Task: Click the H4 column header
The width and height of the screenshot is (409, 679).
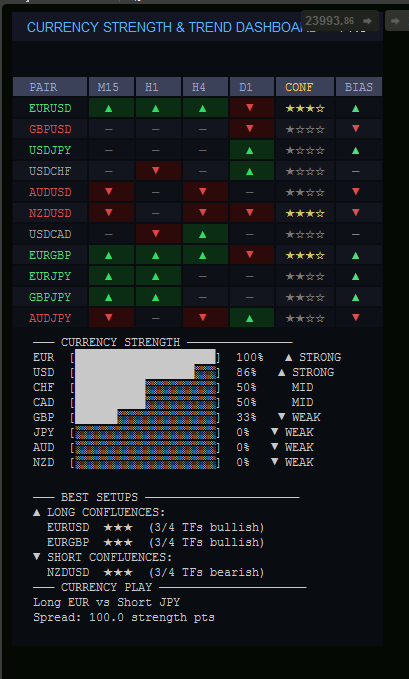Action: [x=205, y=87]
